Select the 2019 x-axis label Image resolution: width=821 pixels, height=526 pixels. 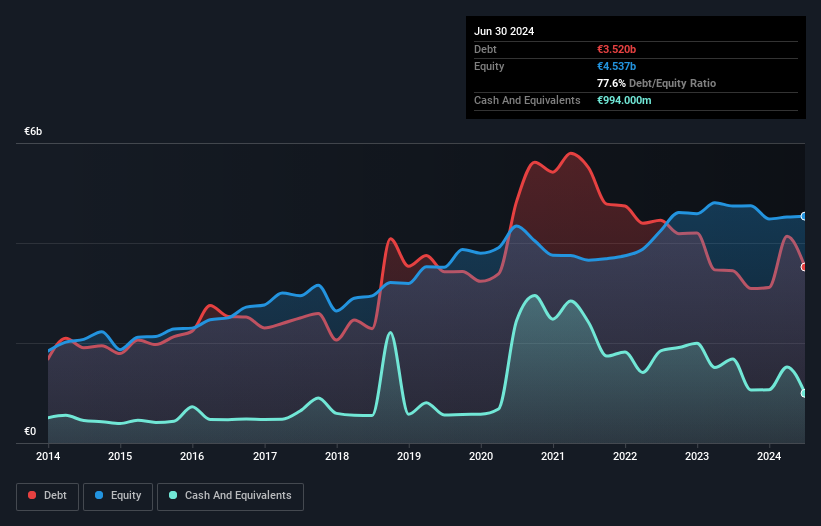[409, 456]
